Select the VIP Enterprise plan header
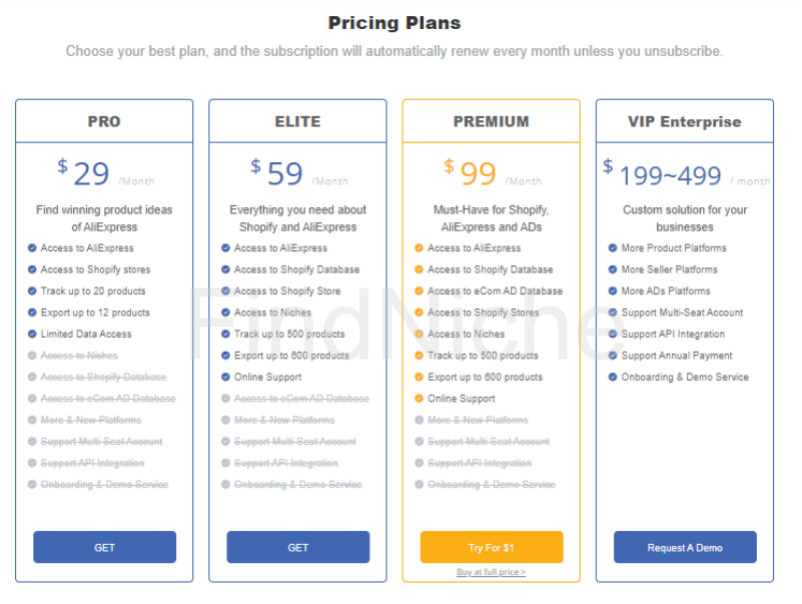 685,121
